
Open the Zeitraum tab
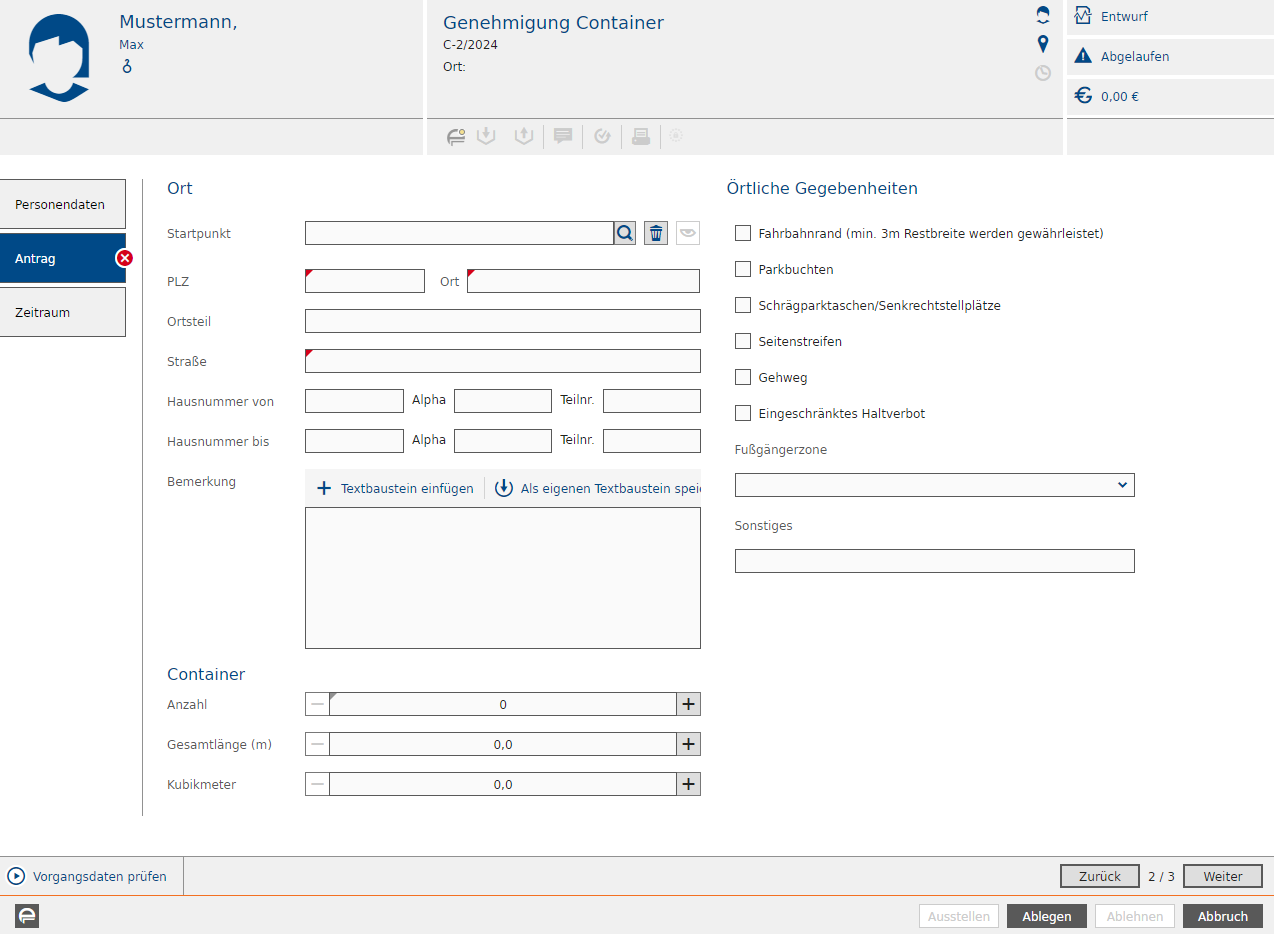coord(62,313)
